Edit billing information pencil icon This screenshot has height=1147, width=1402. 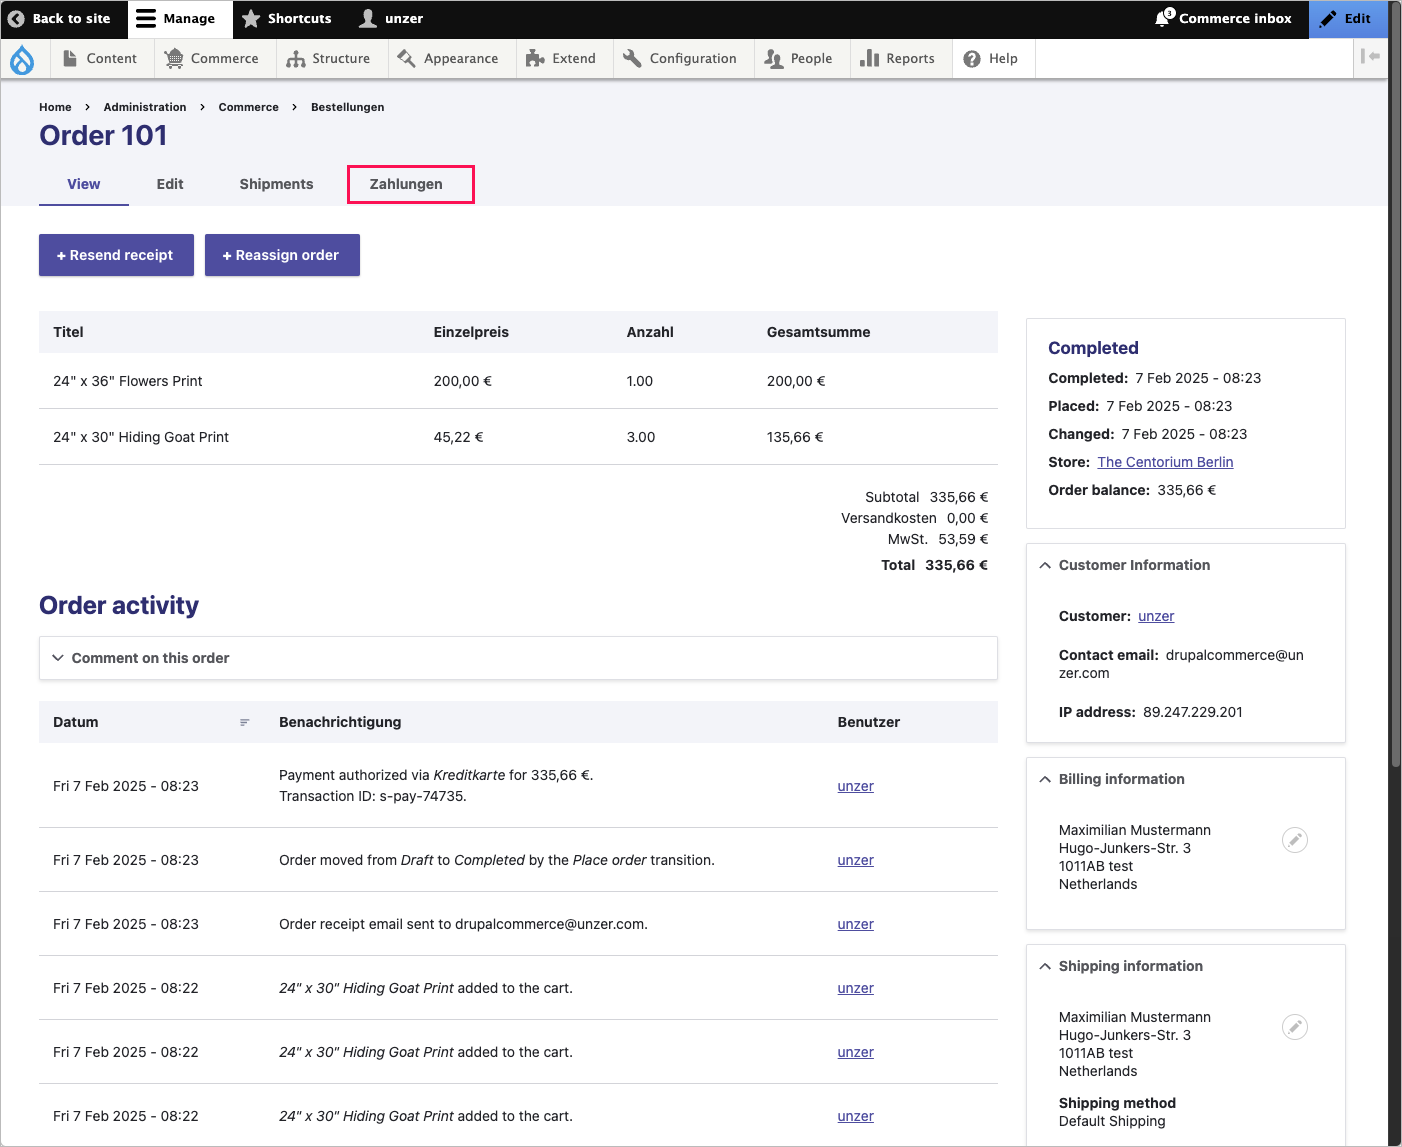tap(1295, 840)
